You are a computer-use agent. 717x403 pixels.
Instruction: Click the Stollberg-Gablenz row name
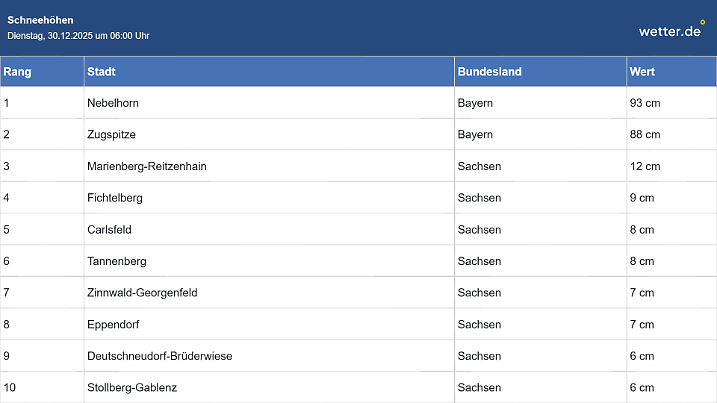132,387
